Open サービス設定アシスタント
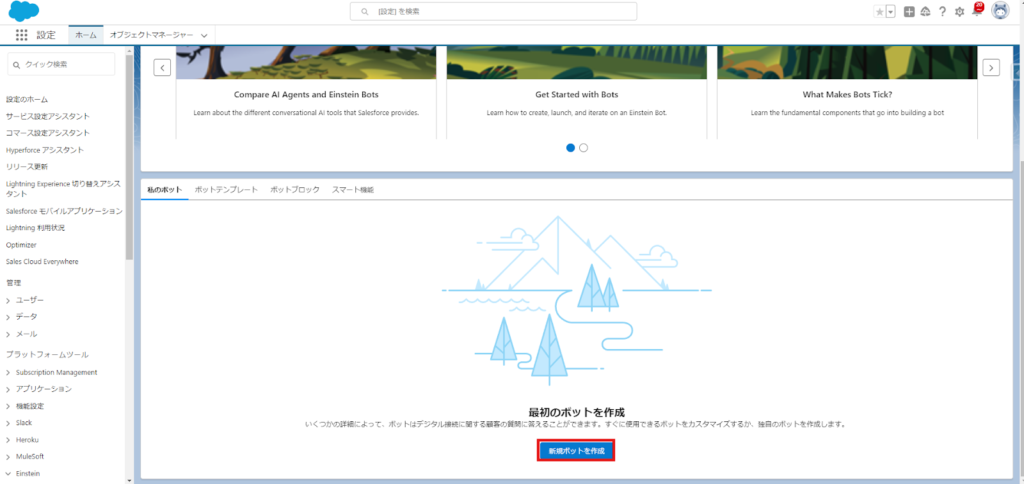This screenshot has width=1024, height=484. pos(48,116)
